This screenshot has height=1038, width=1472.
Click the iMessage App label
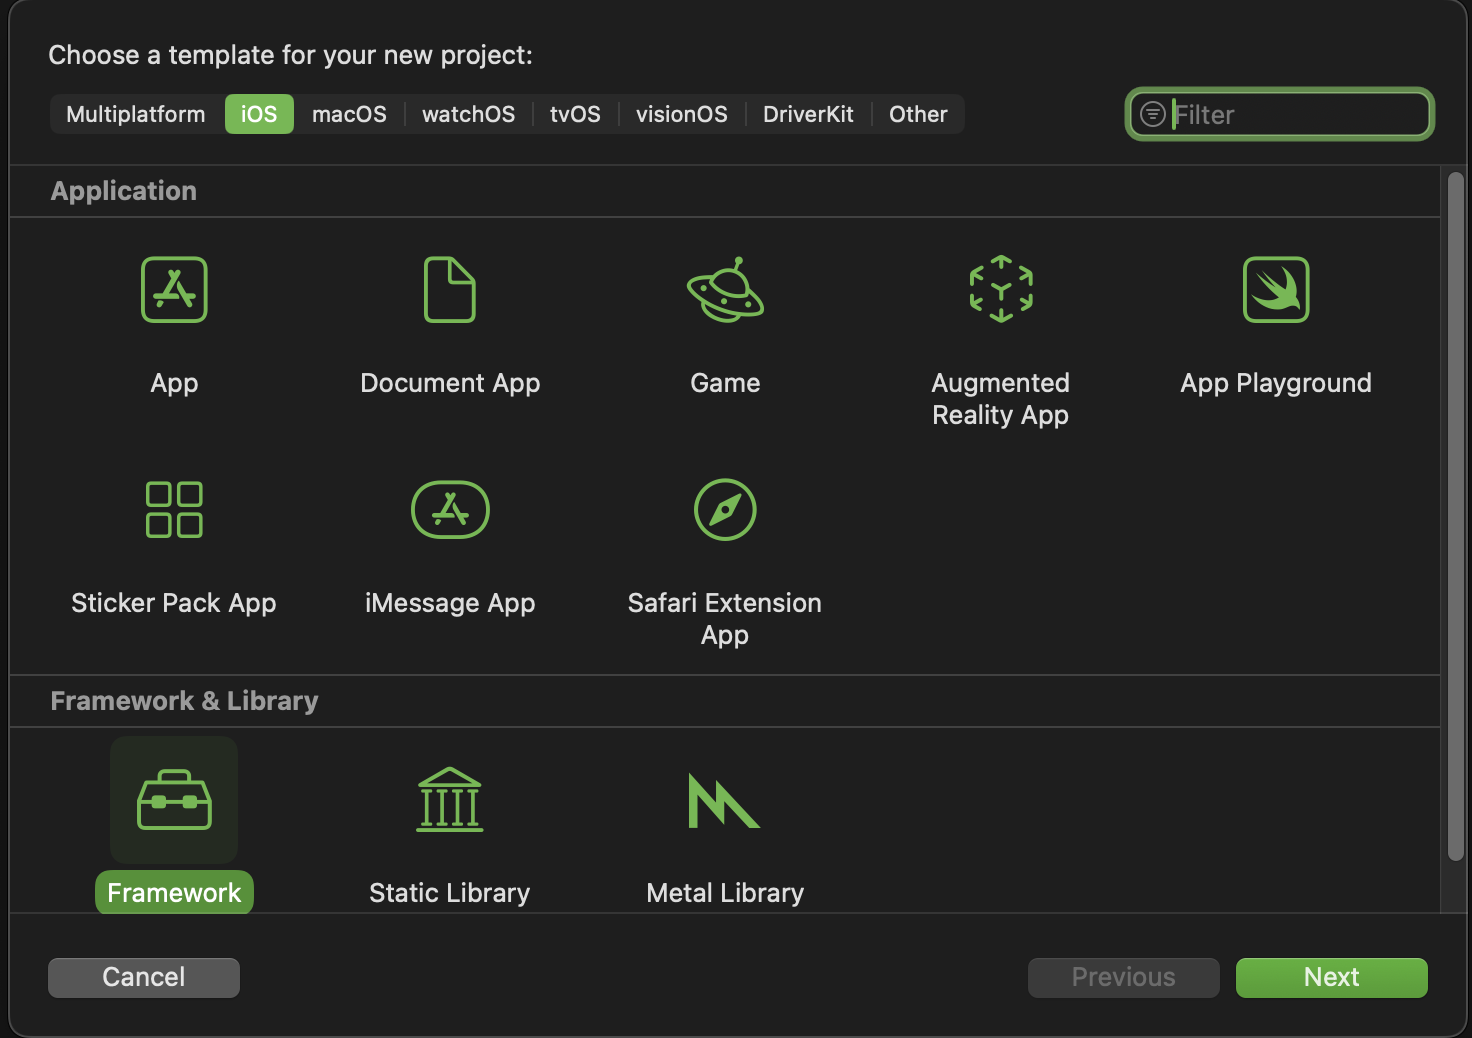(450, 603)
